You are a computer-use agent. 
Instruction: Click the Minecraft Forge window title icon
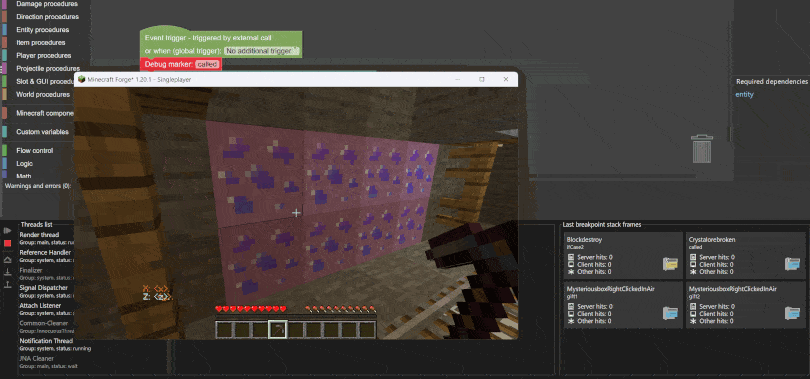click(81, 80)
